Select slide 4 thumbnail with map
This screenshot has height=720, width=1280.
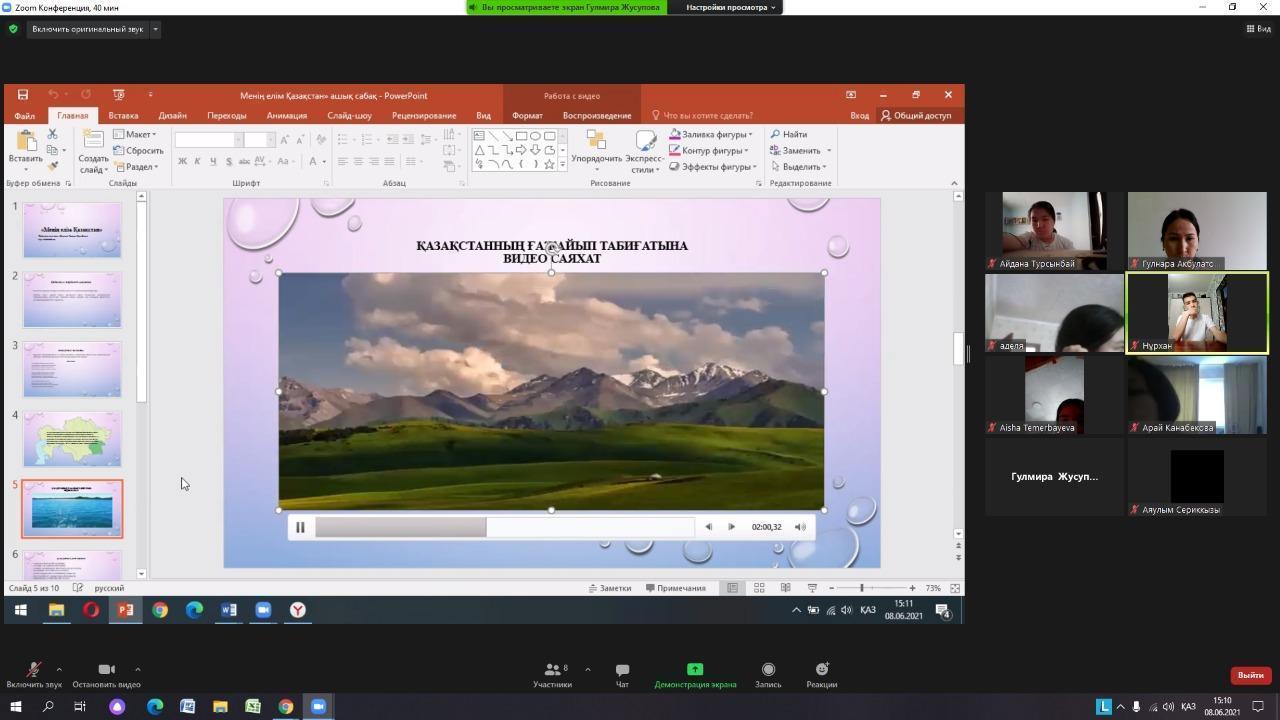pos(72,439)
